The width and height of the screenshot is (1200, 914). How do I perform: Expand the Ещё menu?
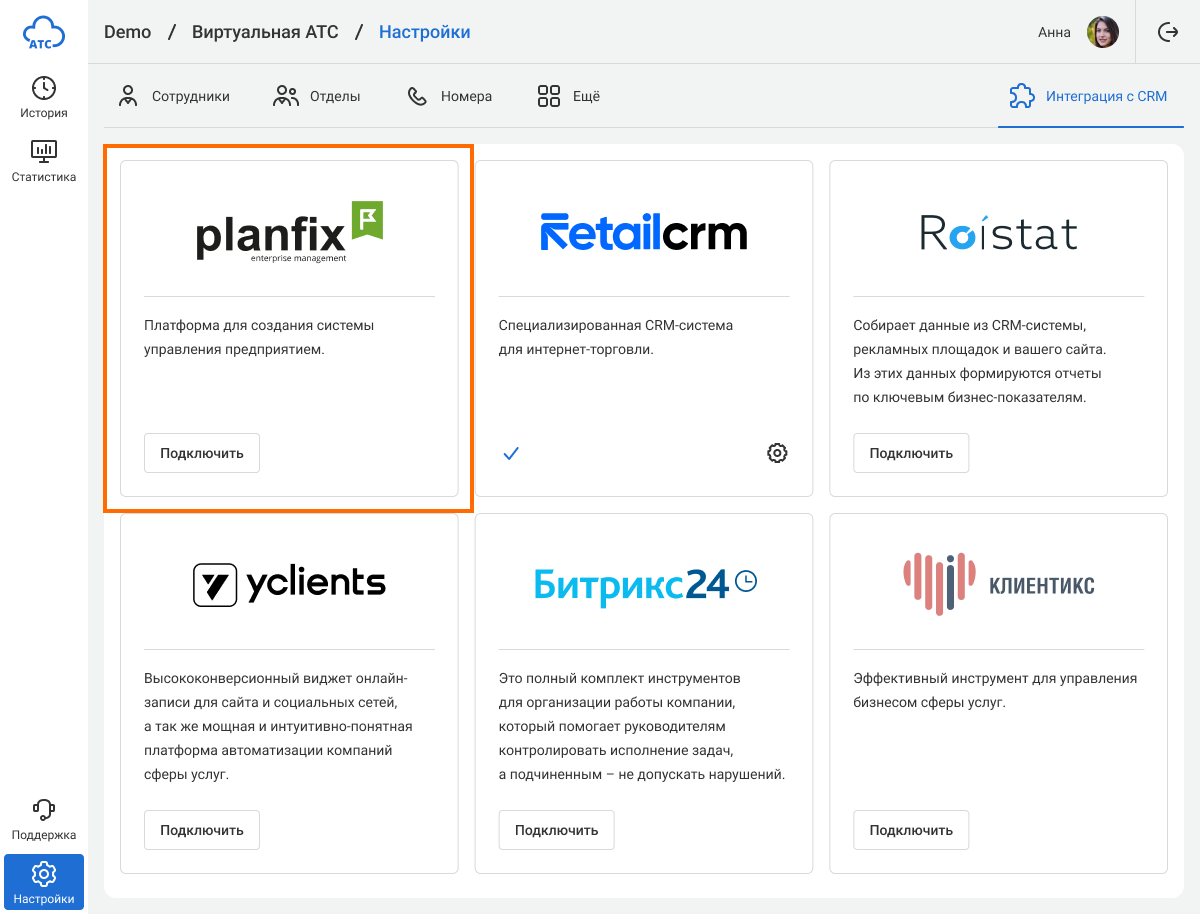pos(568,97)
